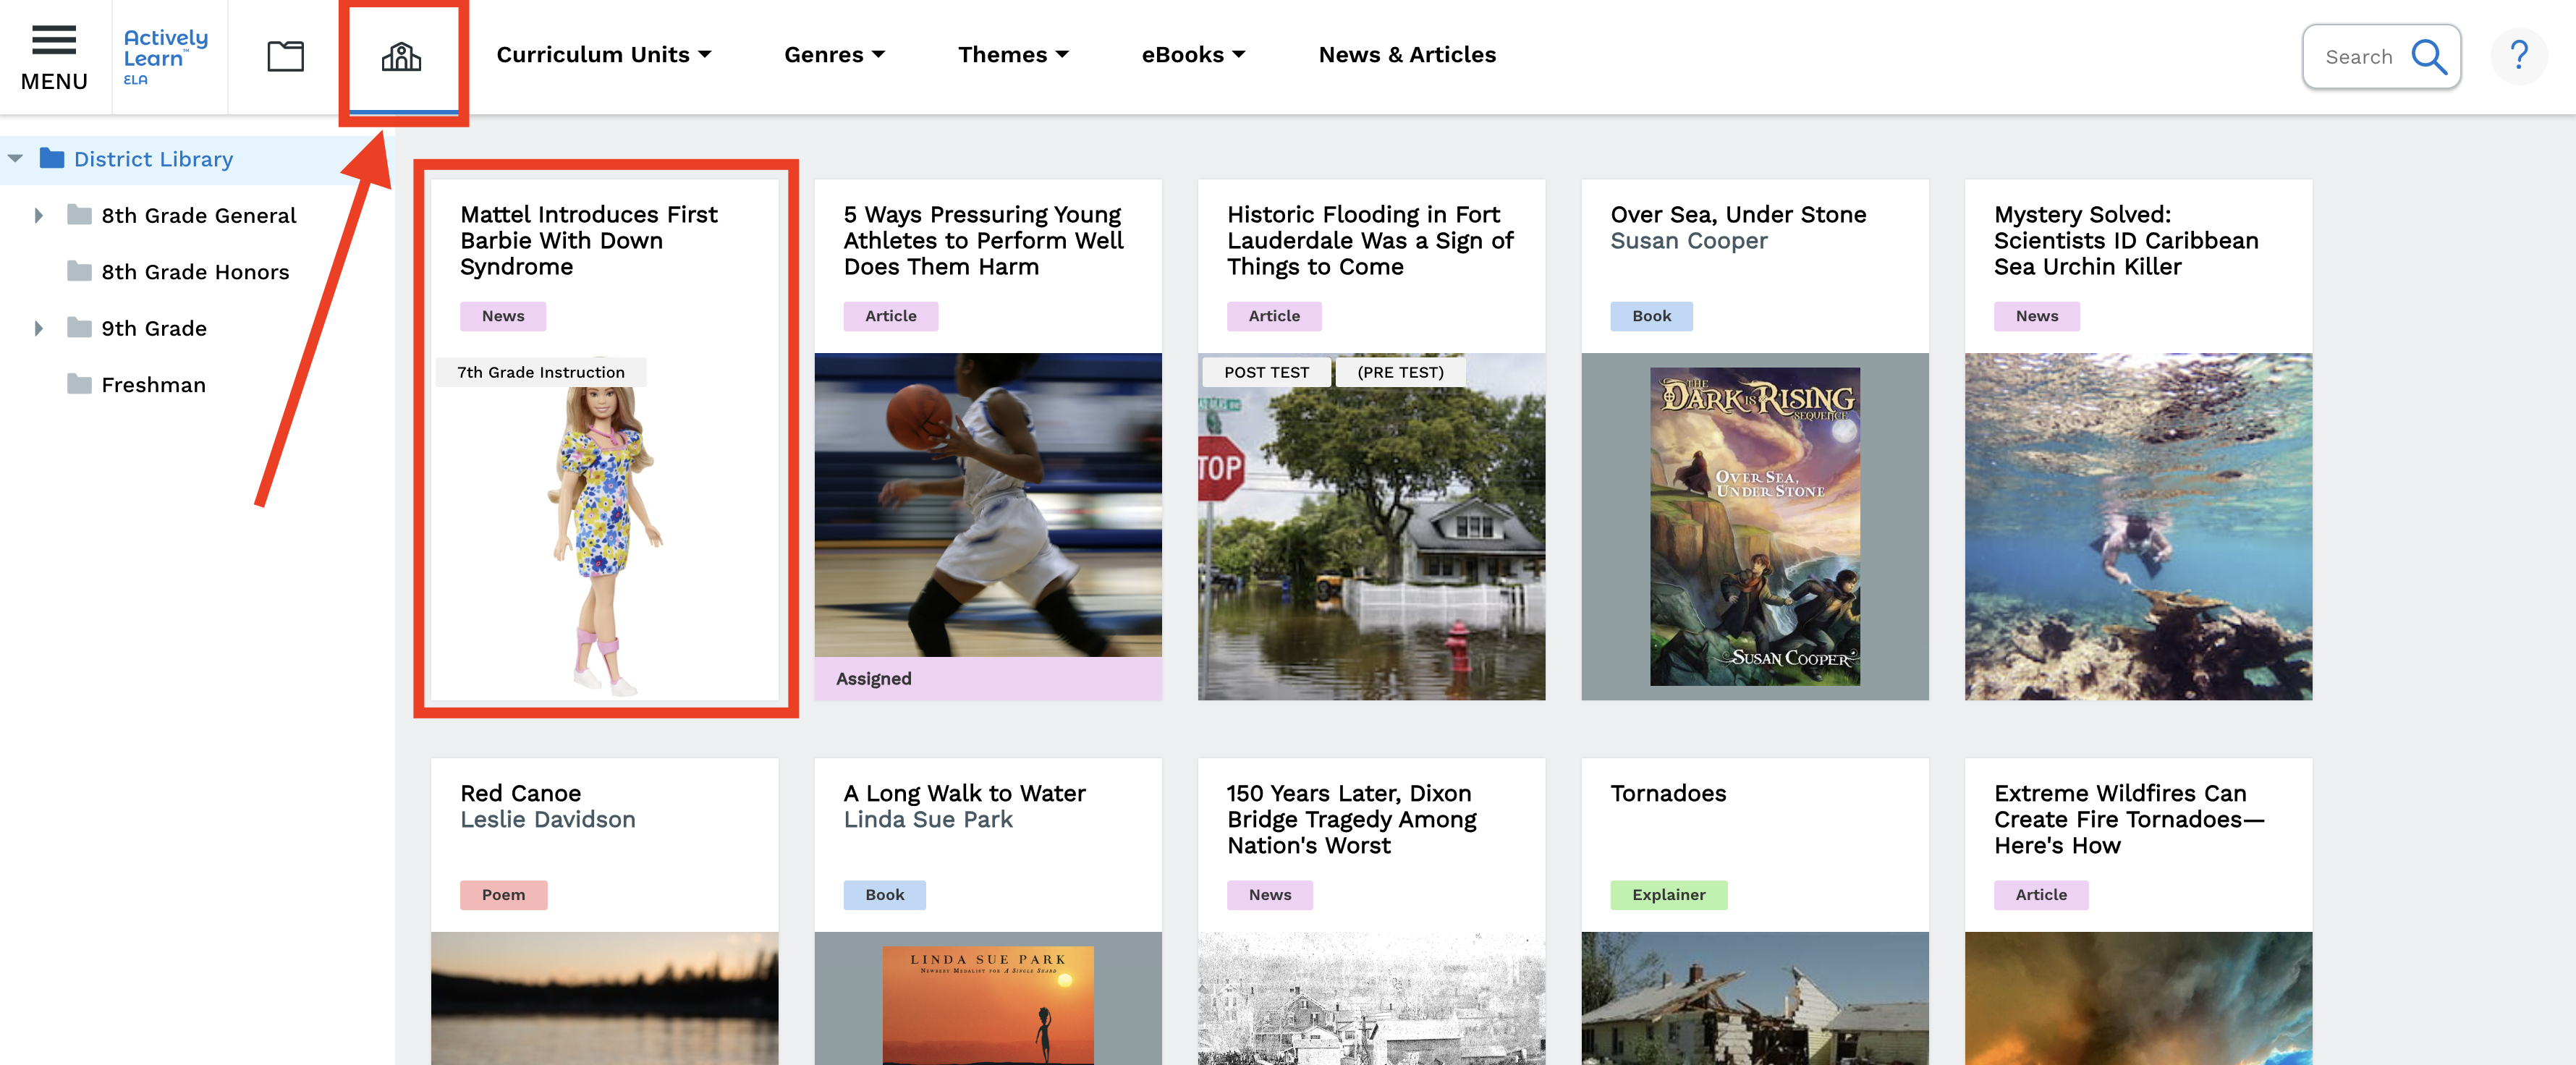Open the help question mark icon
Viewport: 2576px width, 1065px height.
point(2518,56)
